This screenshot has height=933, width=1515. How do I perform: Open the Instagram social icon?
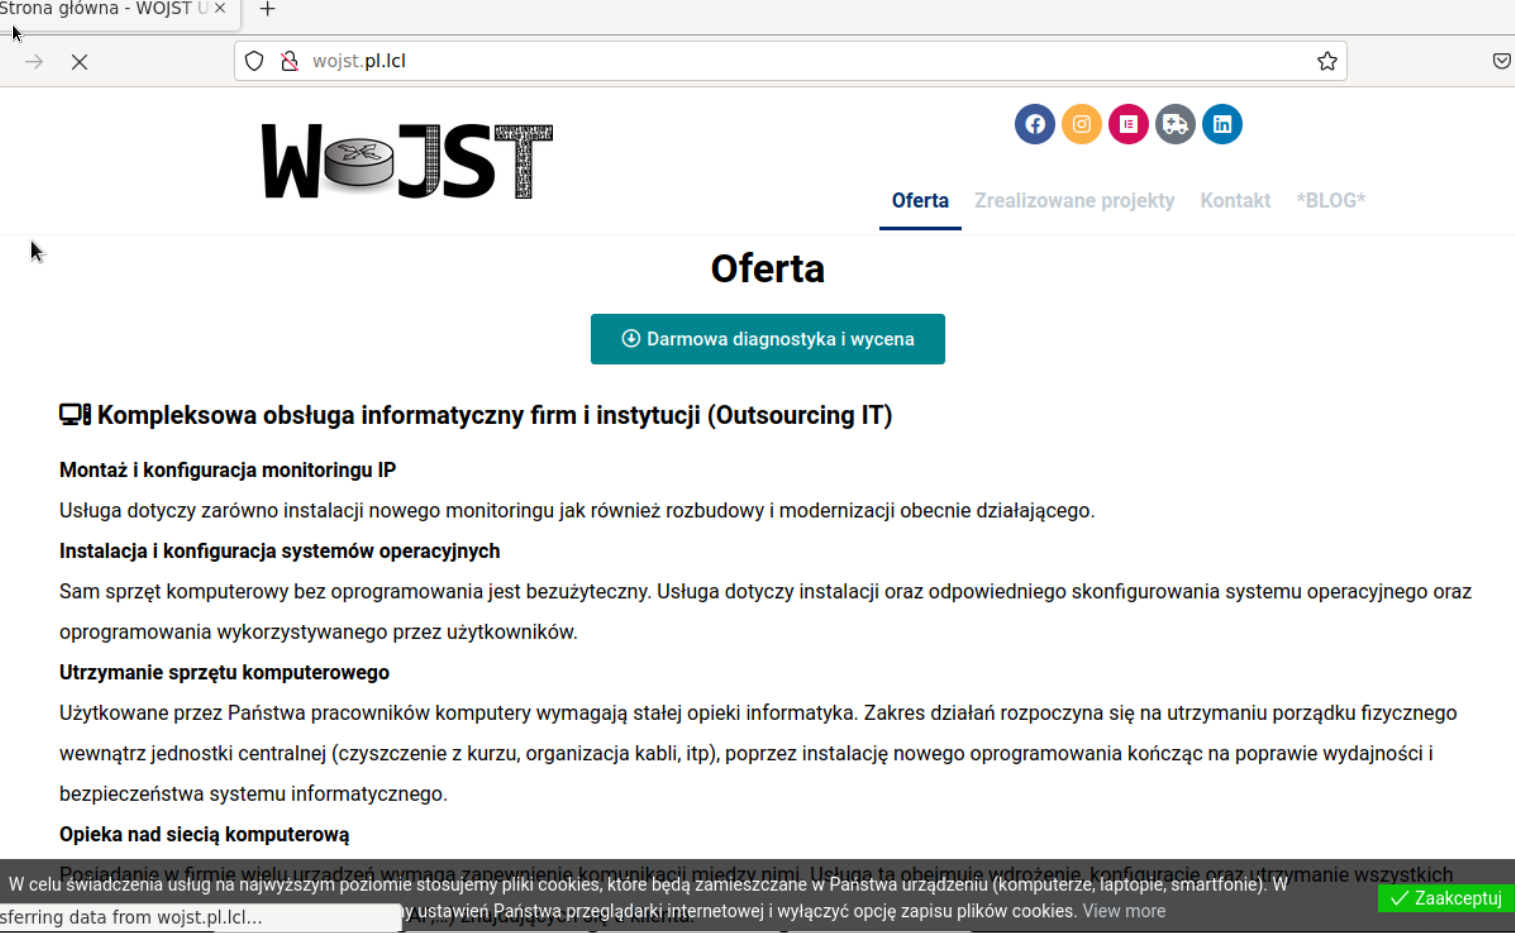click(x=1082, y=124)
